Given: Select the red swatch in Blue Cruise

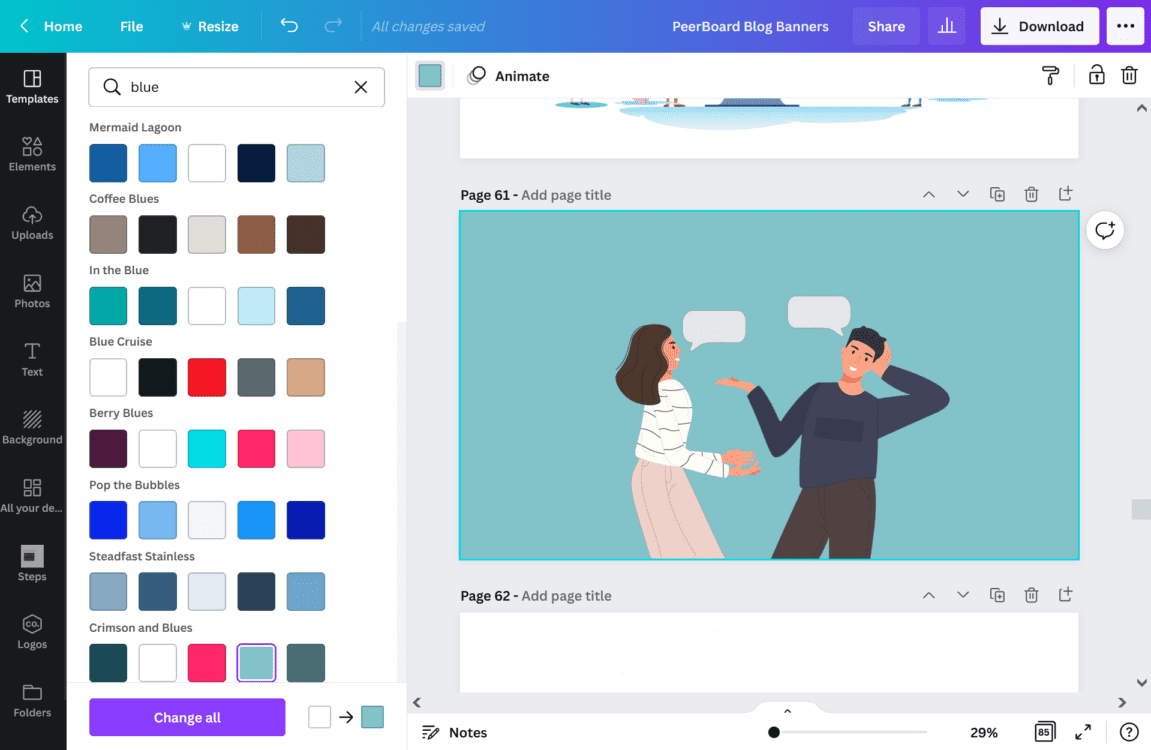Looking at the screenshot, I should (x=207, y=377).
